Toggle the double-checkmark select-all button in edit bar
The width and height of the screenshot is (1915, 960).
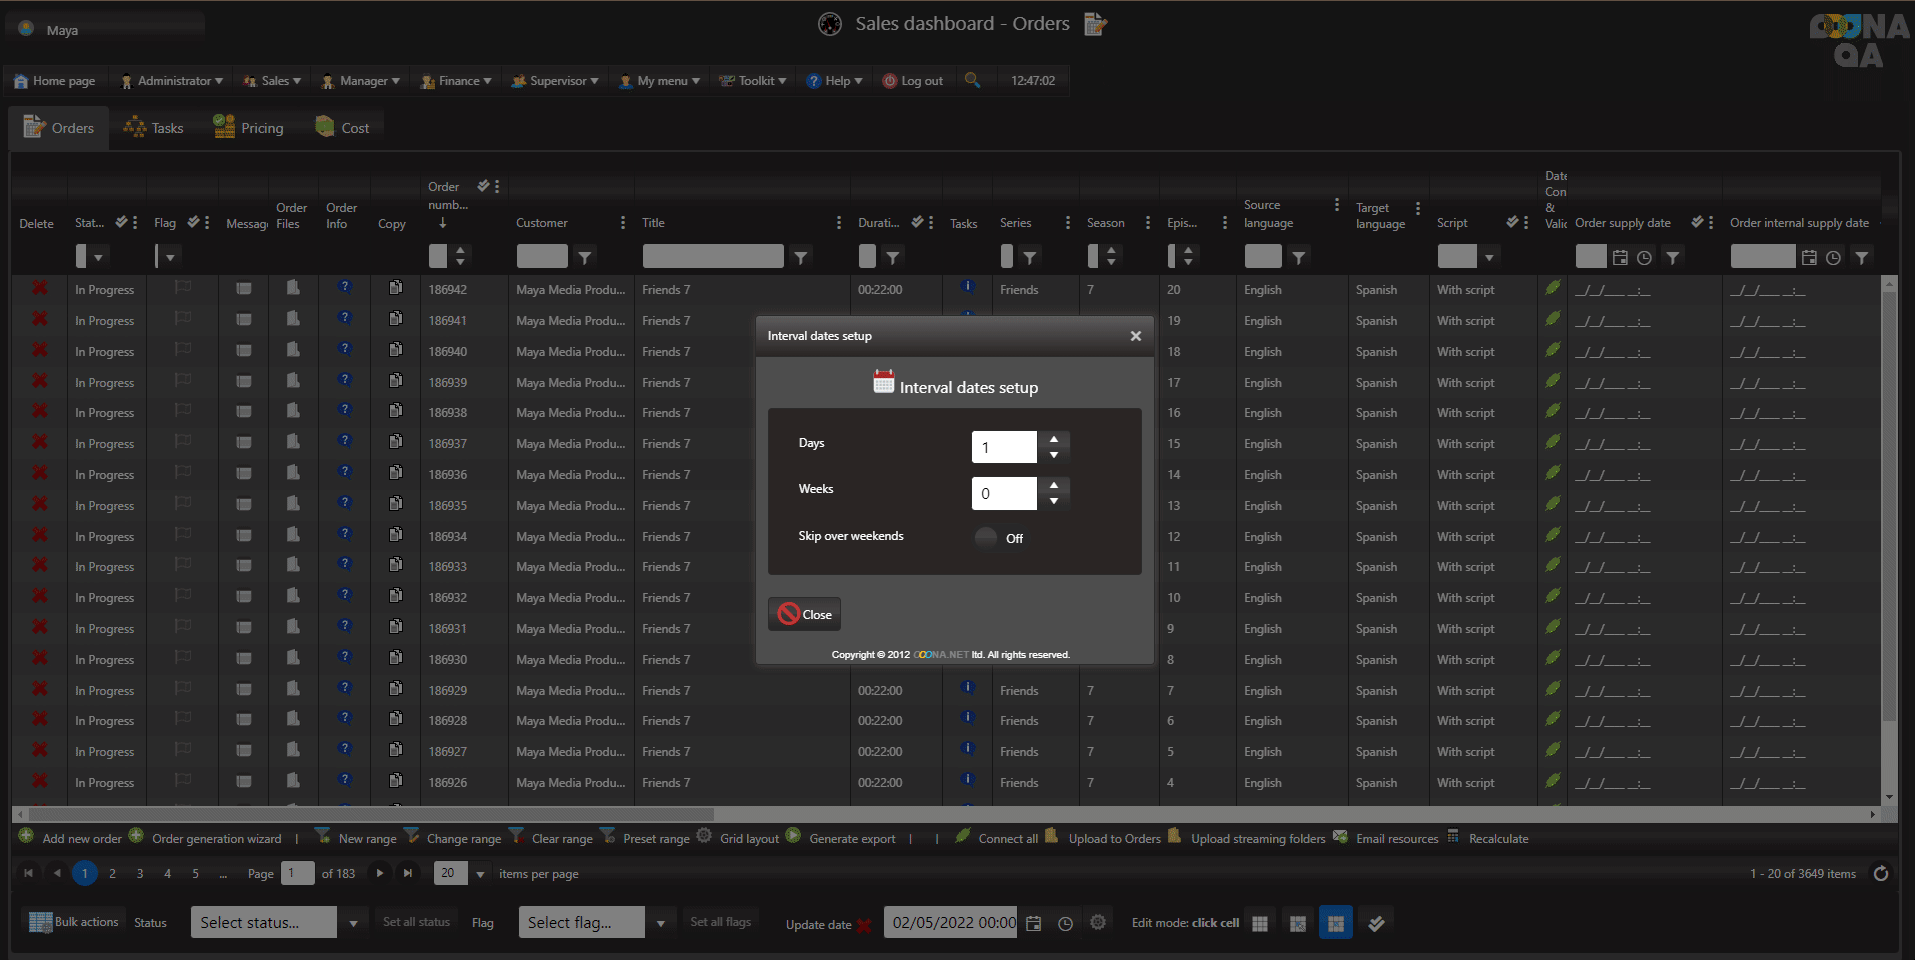1376,923
